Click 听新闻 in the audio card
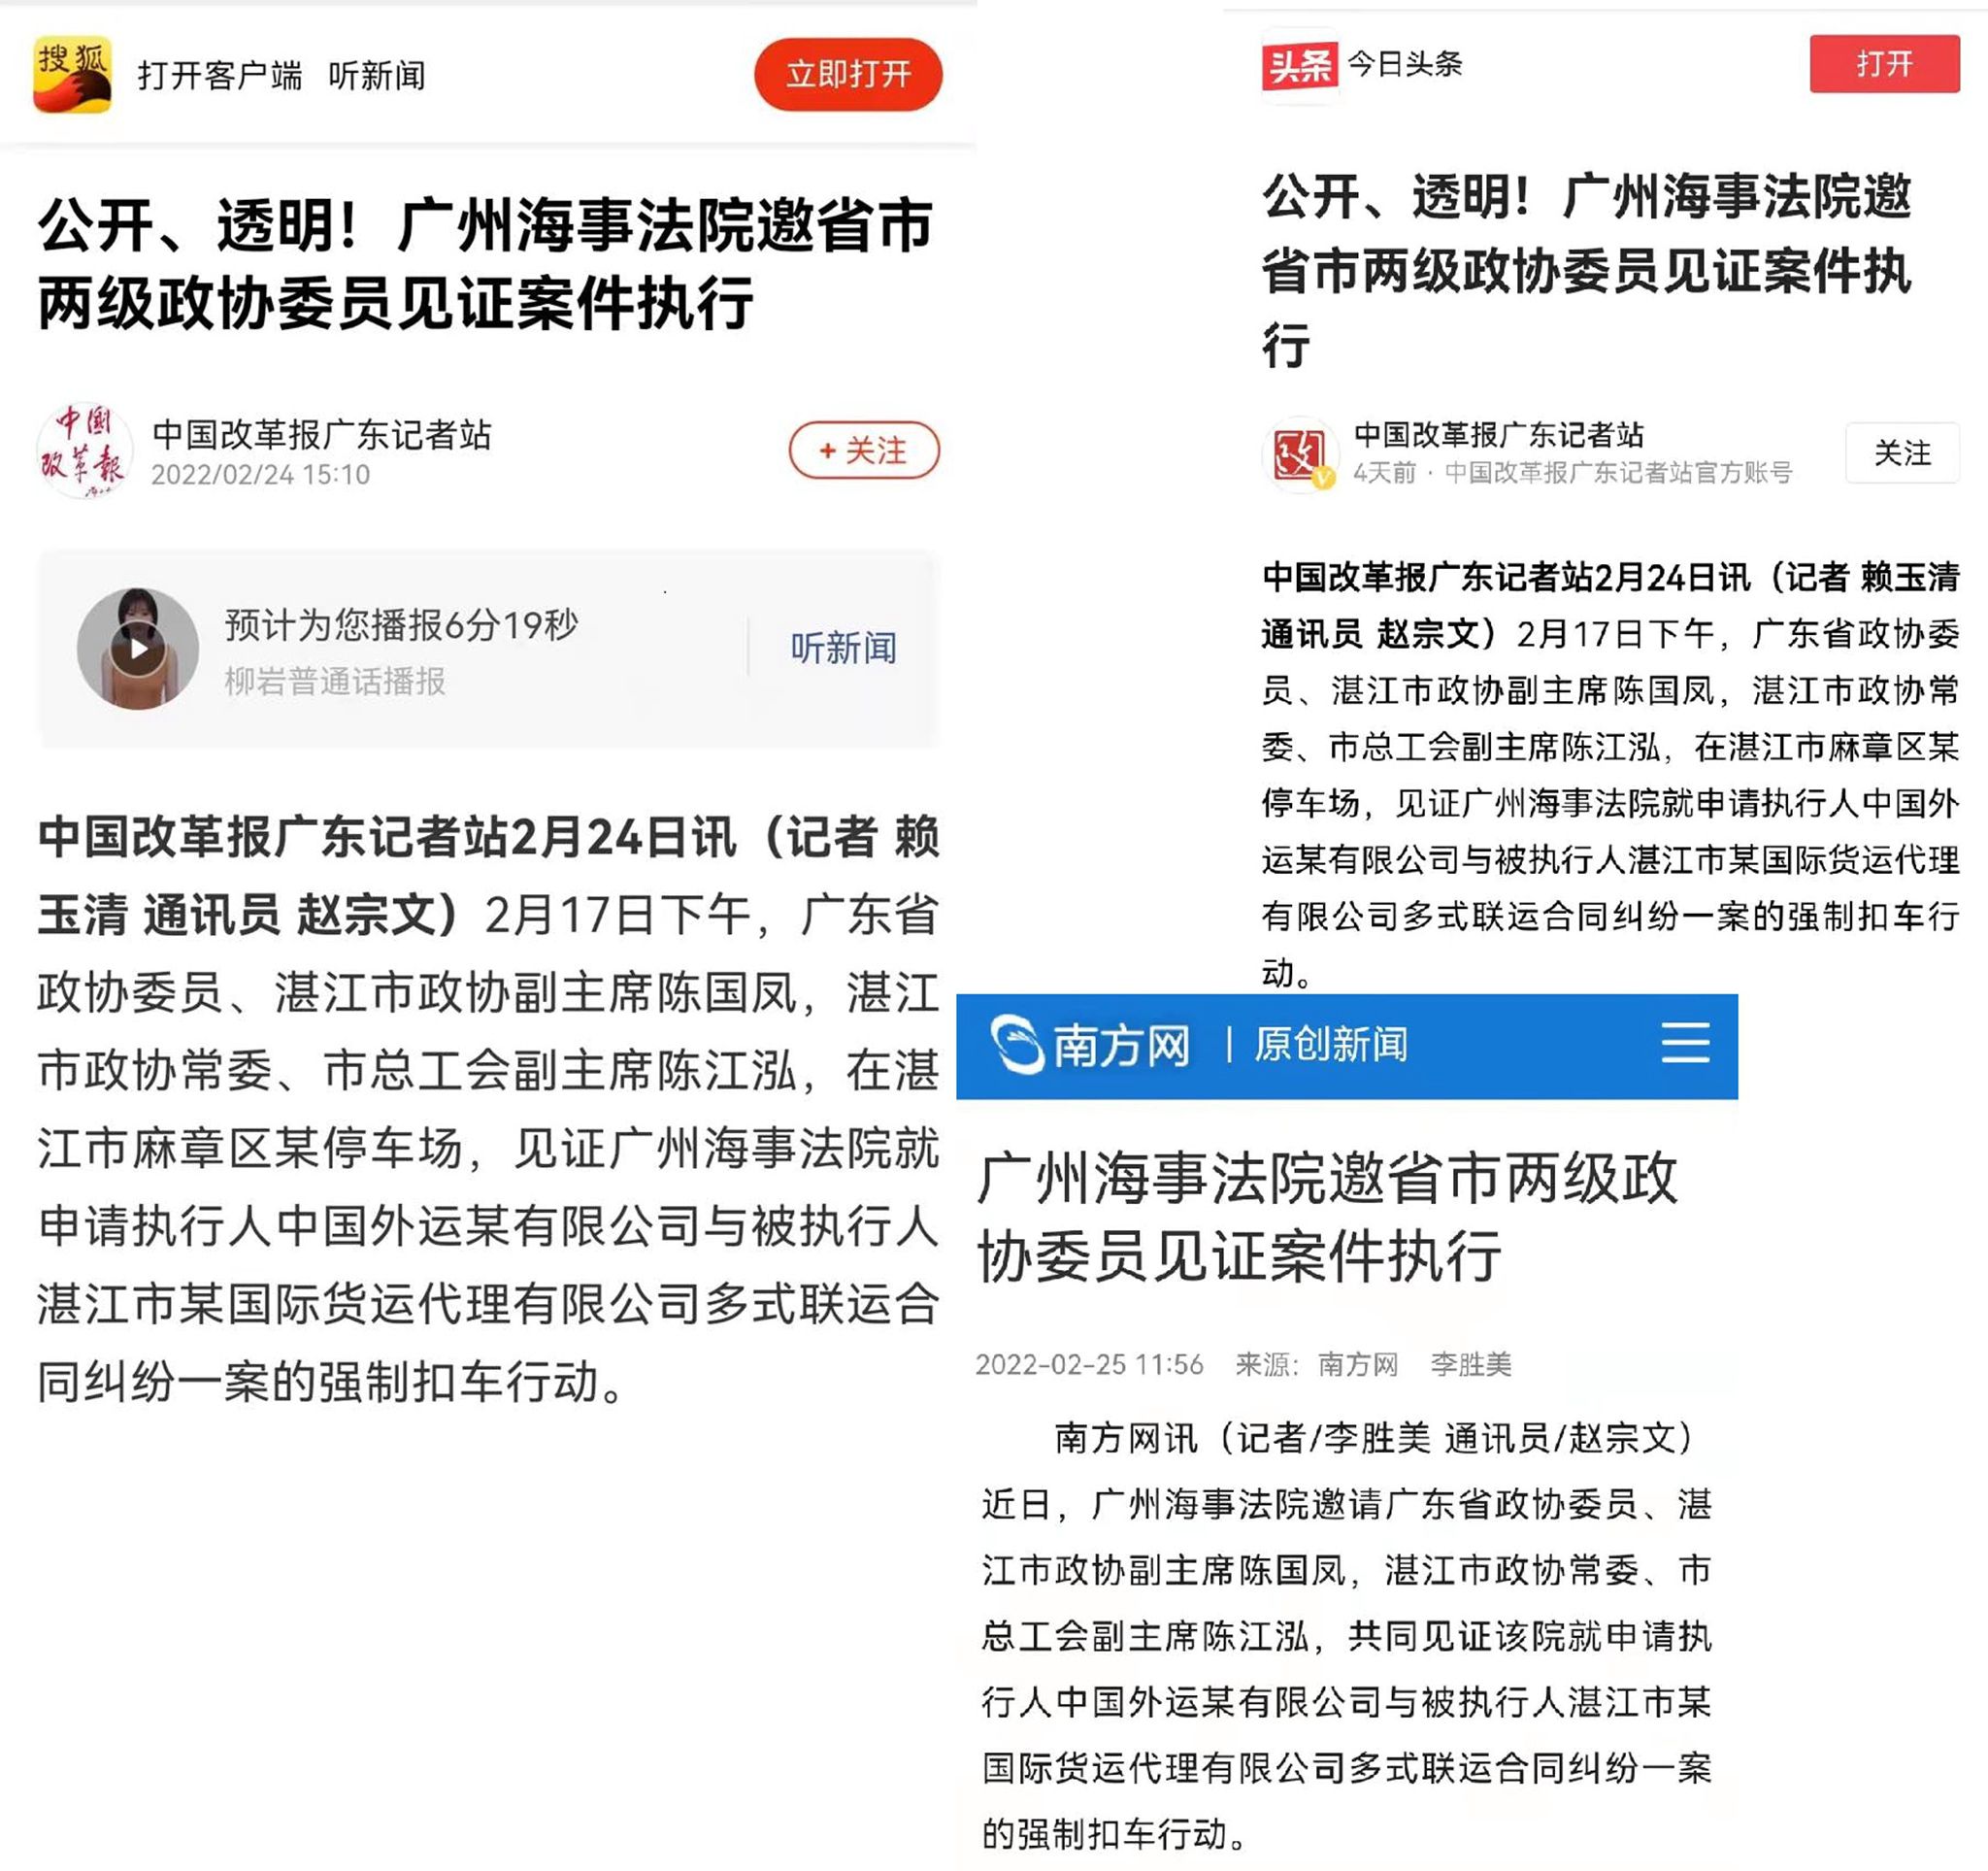The height and width of the screenshot is (1871, 1988). point(843,648)
